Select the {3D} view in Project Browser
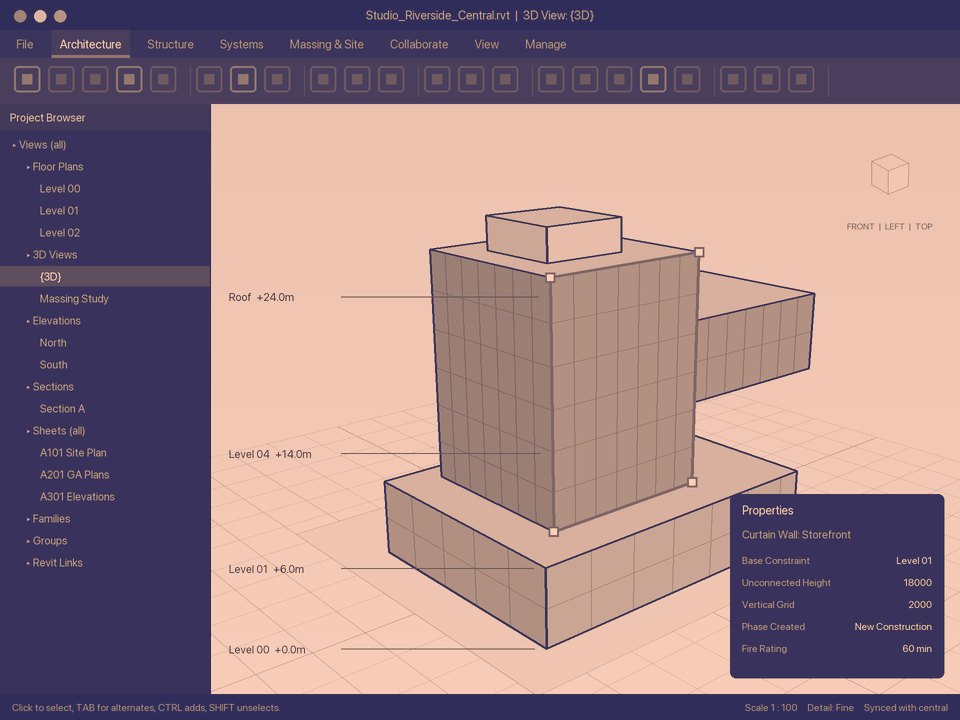 (105, 277)
